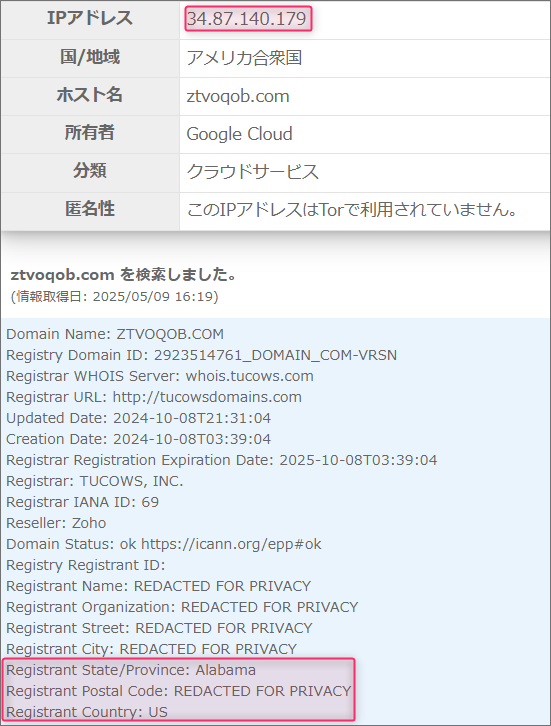Click the クラウドサービス category value
The width and height of the screenshot is (551, 726).
pyautogui.click(x=252, y=172)
